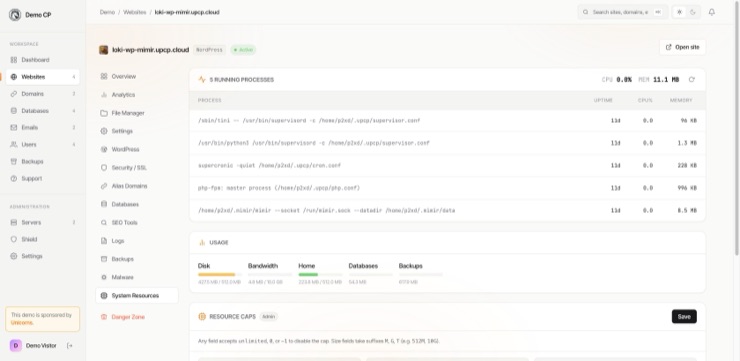740x361 pixels.
Task: Open Users in the sidebar
Action: [x=42, y=144]
